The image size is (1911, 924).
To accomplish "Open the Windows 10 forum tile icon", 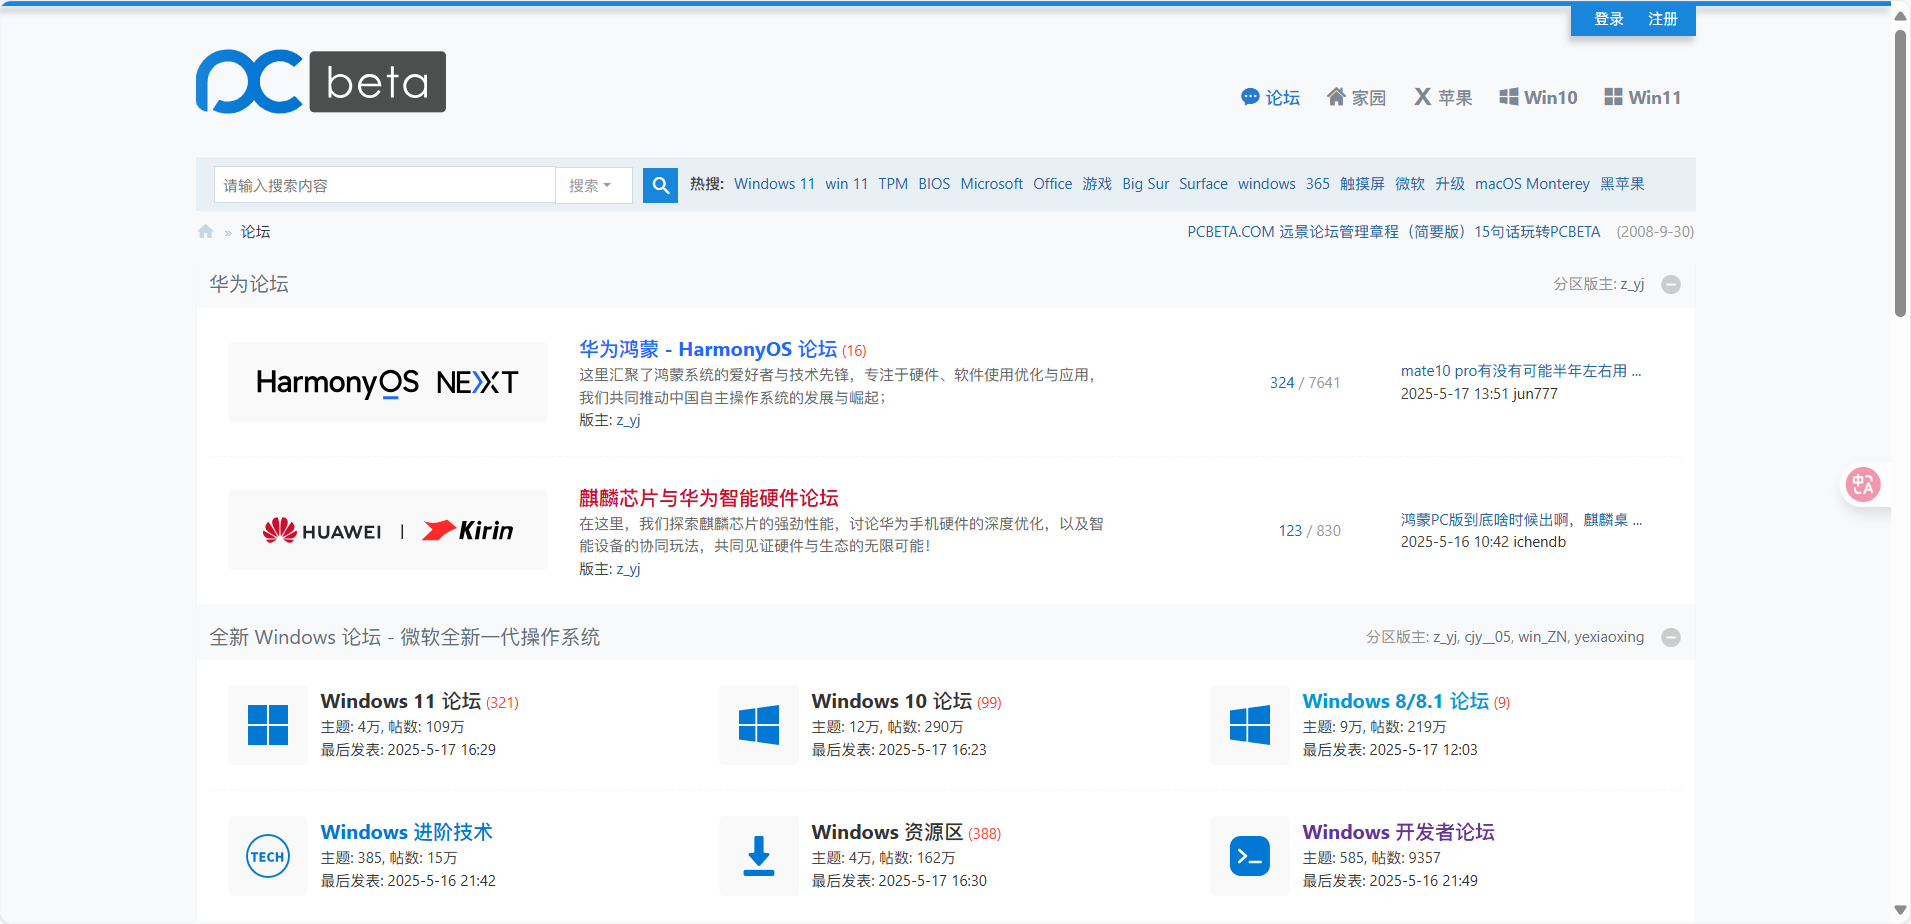I will coord(759,725).
